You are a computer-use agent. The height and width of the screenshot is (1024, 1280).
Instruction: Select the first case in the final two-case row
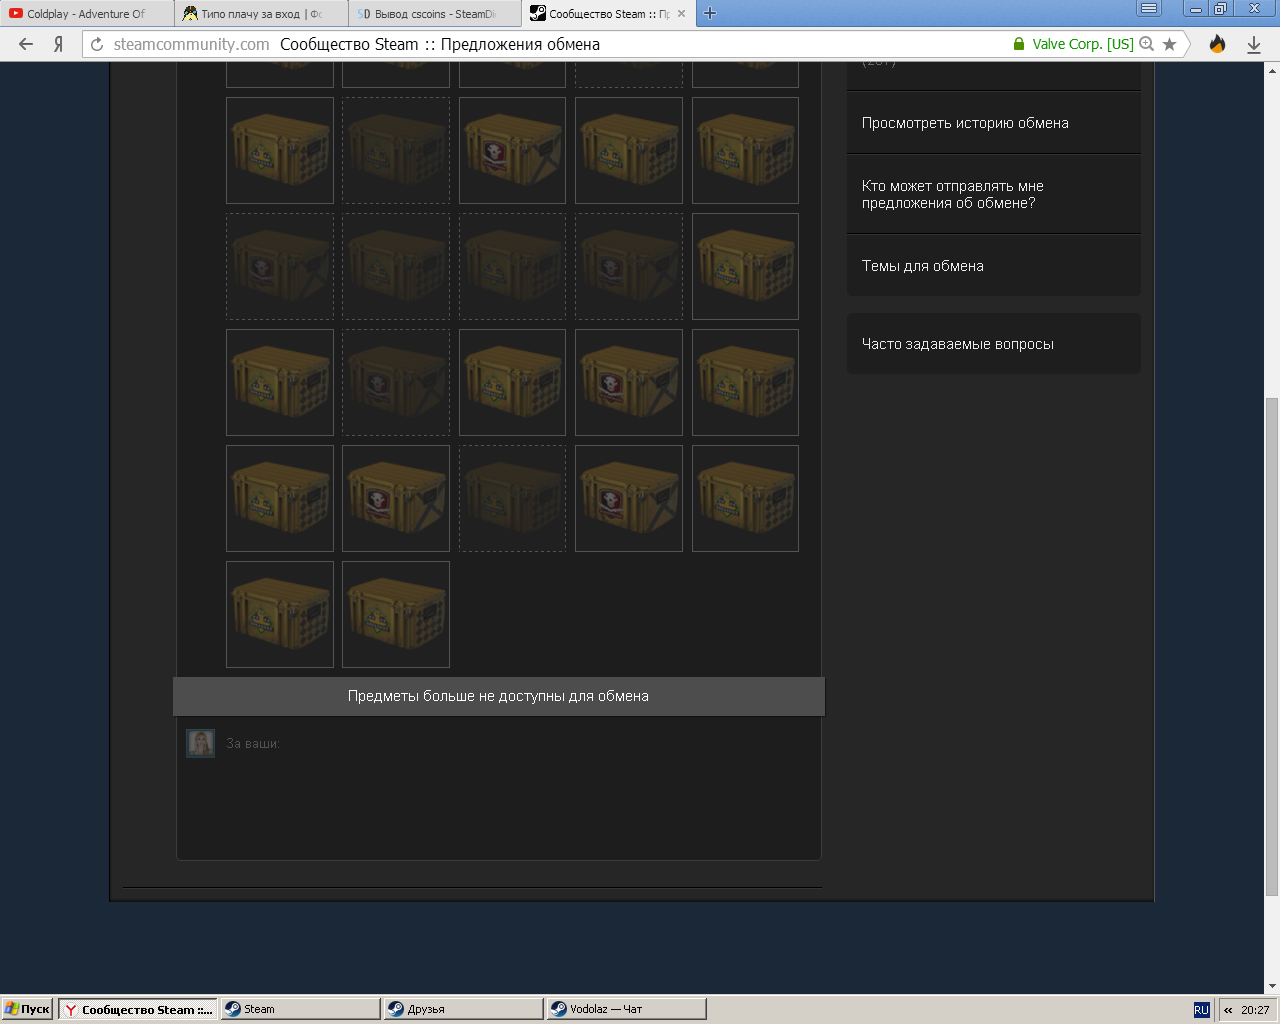[x=280, y=614]
